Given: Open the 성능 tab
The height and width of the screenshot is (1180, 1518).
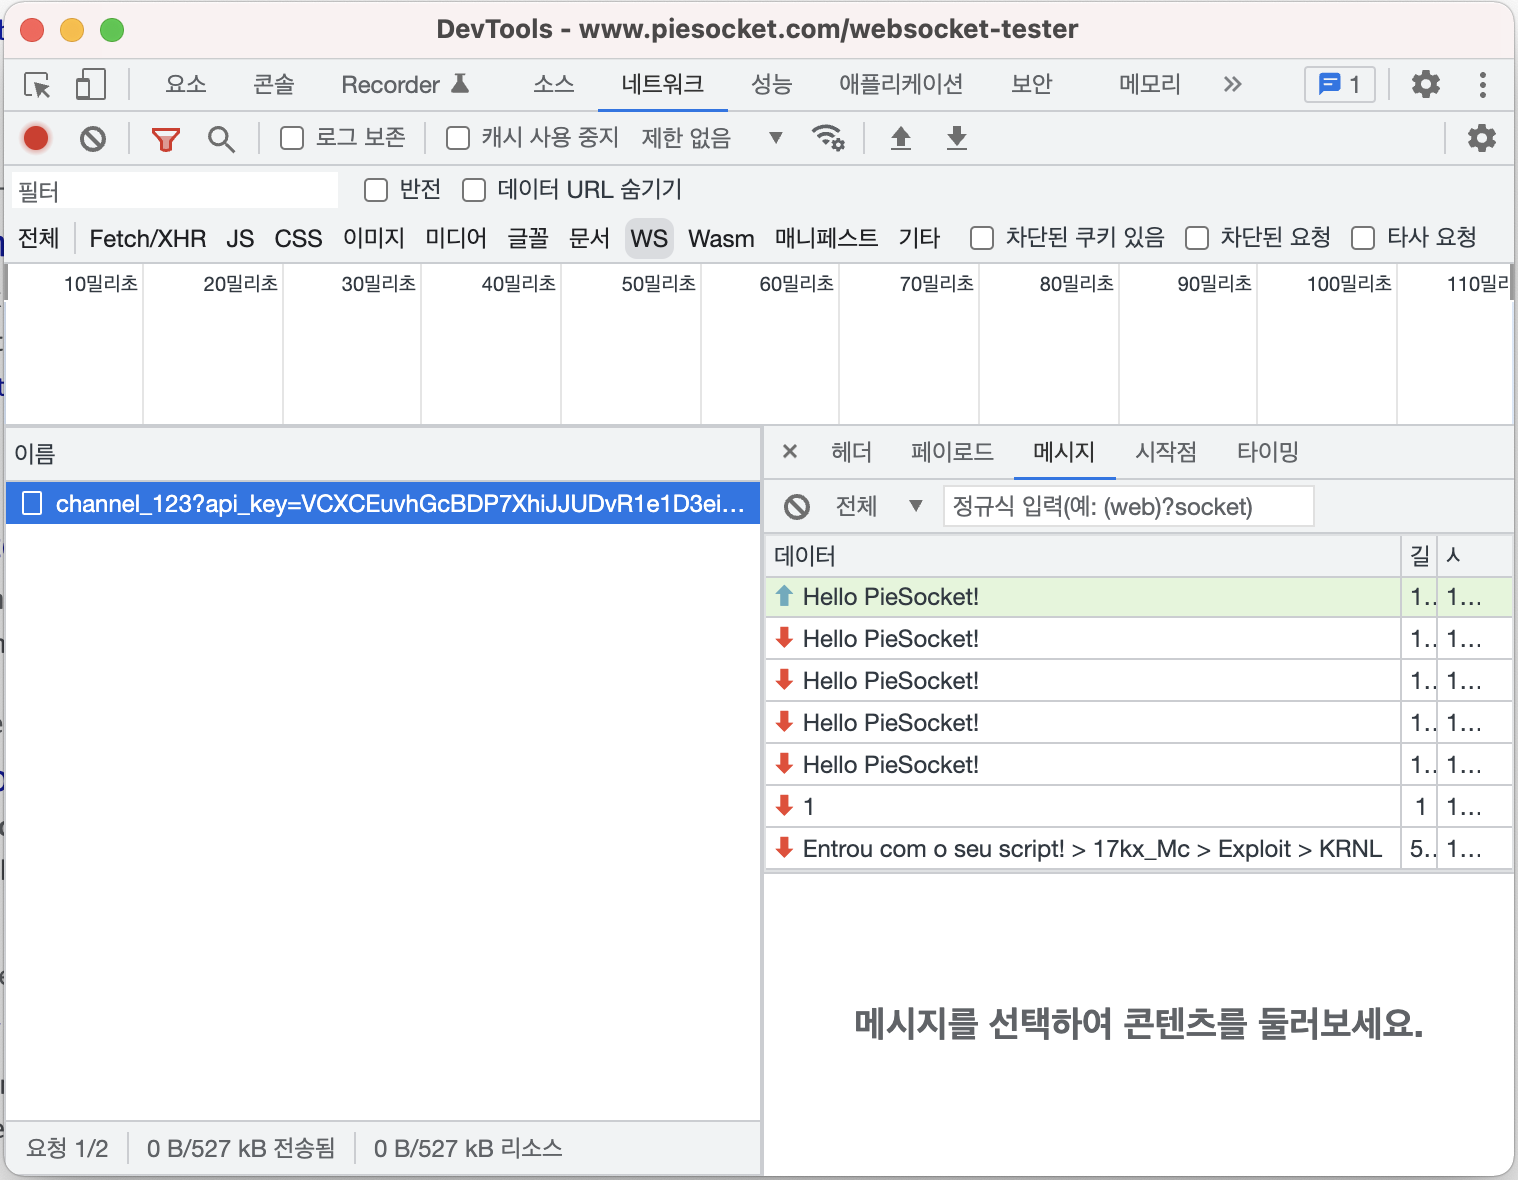Looking at the screenshot, I should [771, 84].
